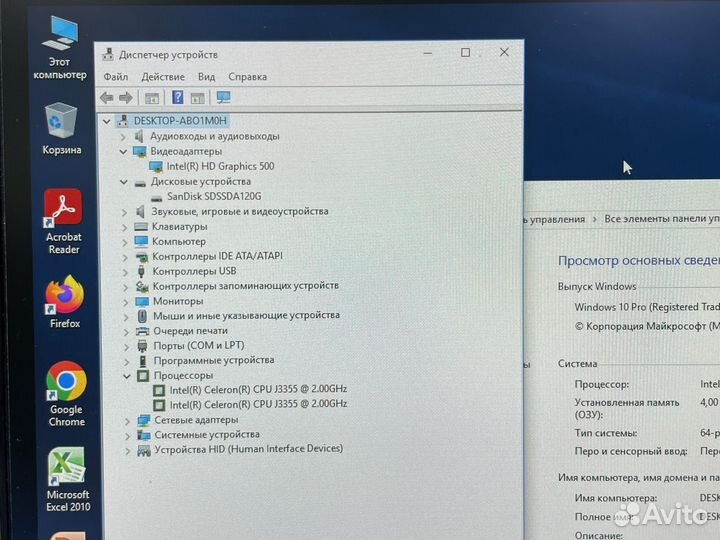Select the Очереди печати label

[x=191, y=331]
